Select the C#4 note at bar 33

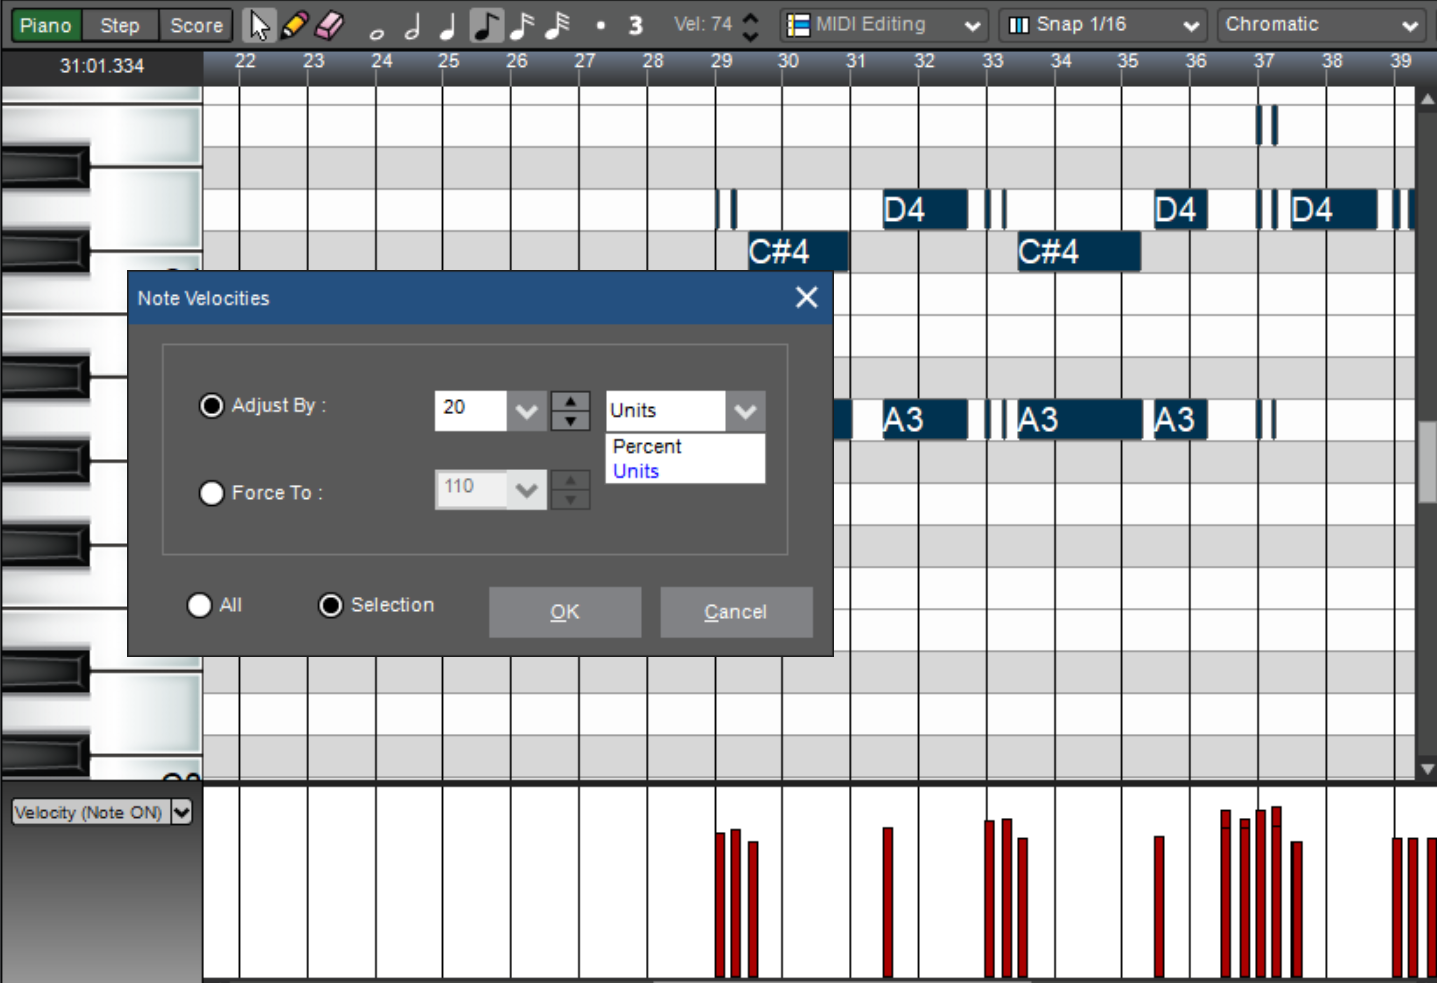coord(1079,251)
